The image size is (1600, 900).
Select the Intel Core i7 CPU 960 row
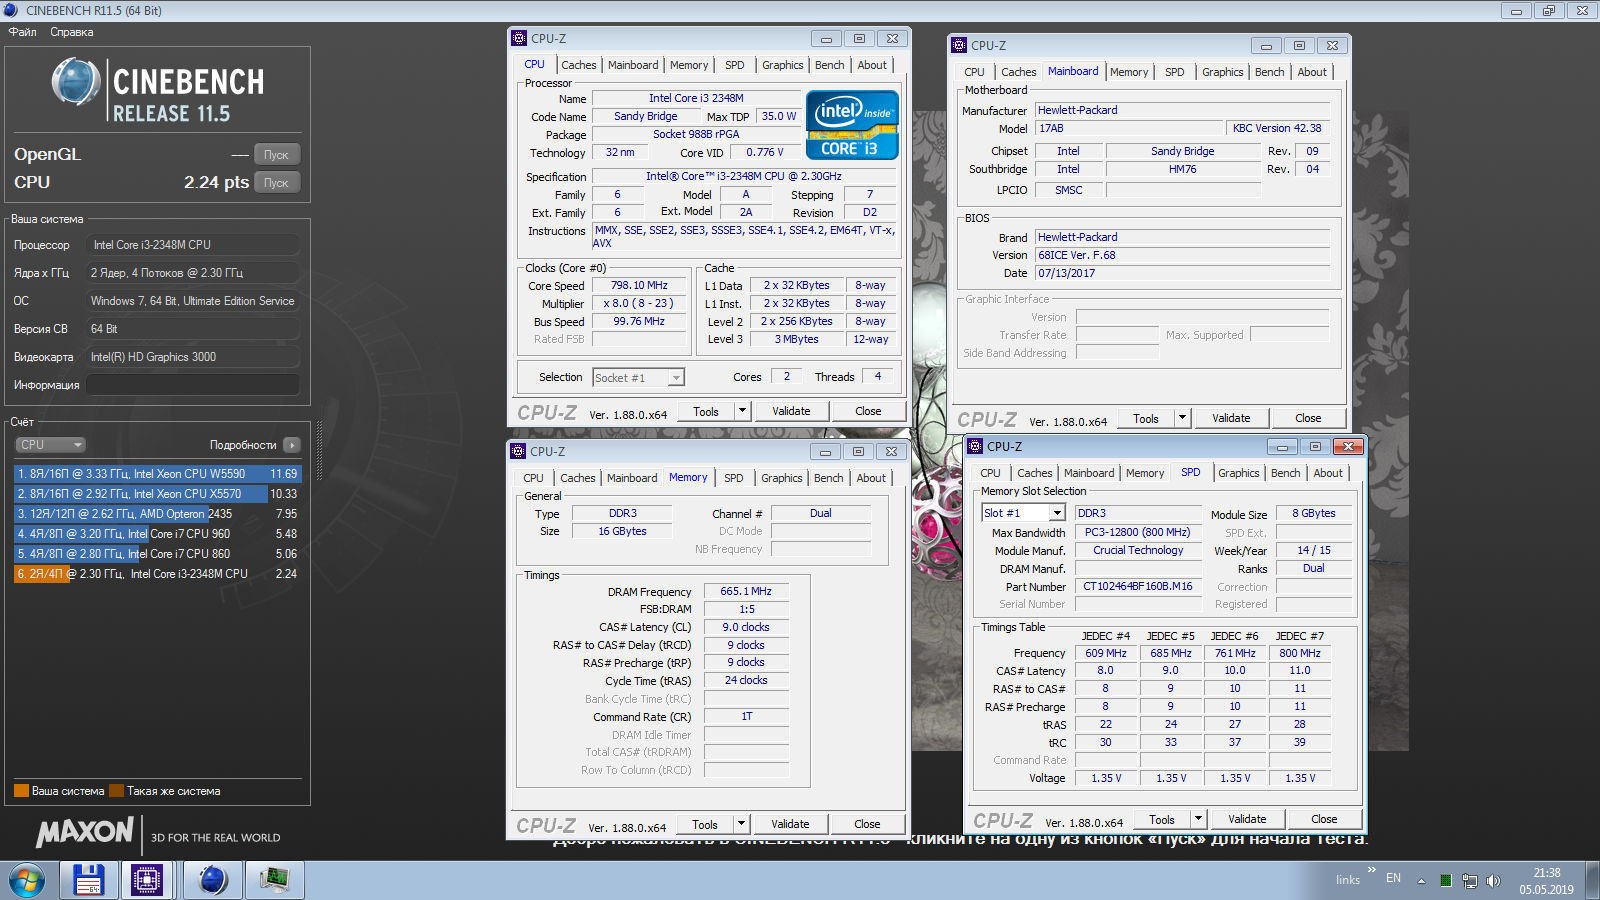coord(157,534)
